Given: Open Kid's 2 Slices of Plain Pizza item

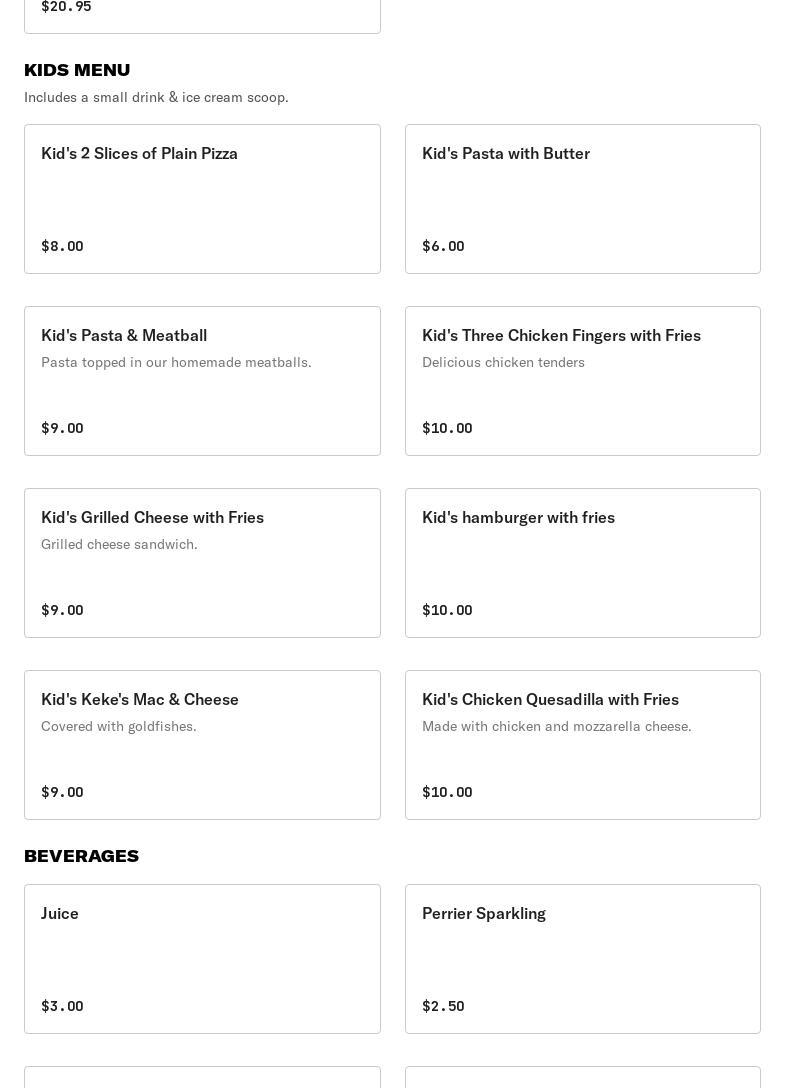Looking at the screenshot, I should [202, 199].
